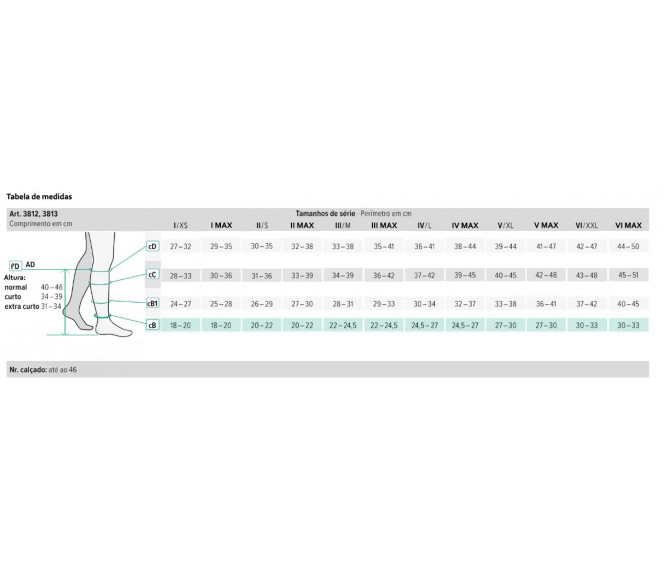Image resolution: width=670 pixels, height=570 pixels.
Task: Click the cD measurement point label
Action: click(x=153, y=245)
